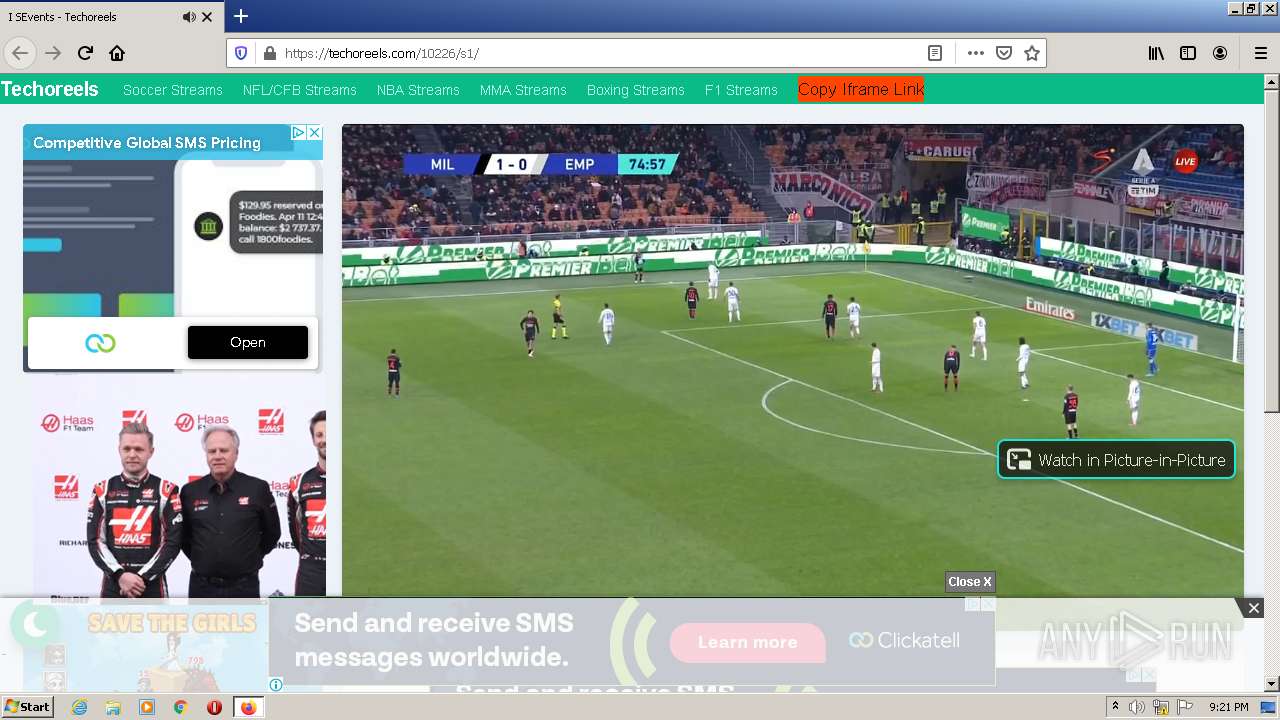Click the browser forward arrow
This screenshot has height=720, width=1280.
tap(53, 53)
